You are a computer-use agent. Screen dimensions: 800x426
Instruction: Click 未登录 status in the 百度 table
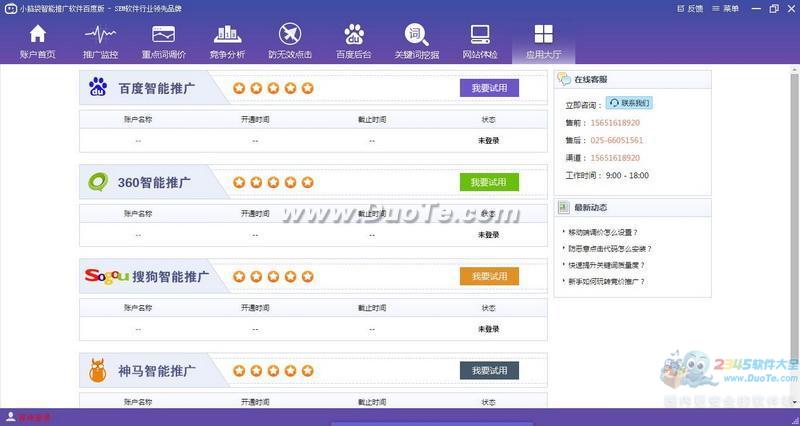[x=488, y=140]
